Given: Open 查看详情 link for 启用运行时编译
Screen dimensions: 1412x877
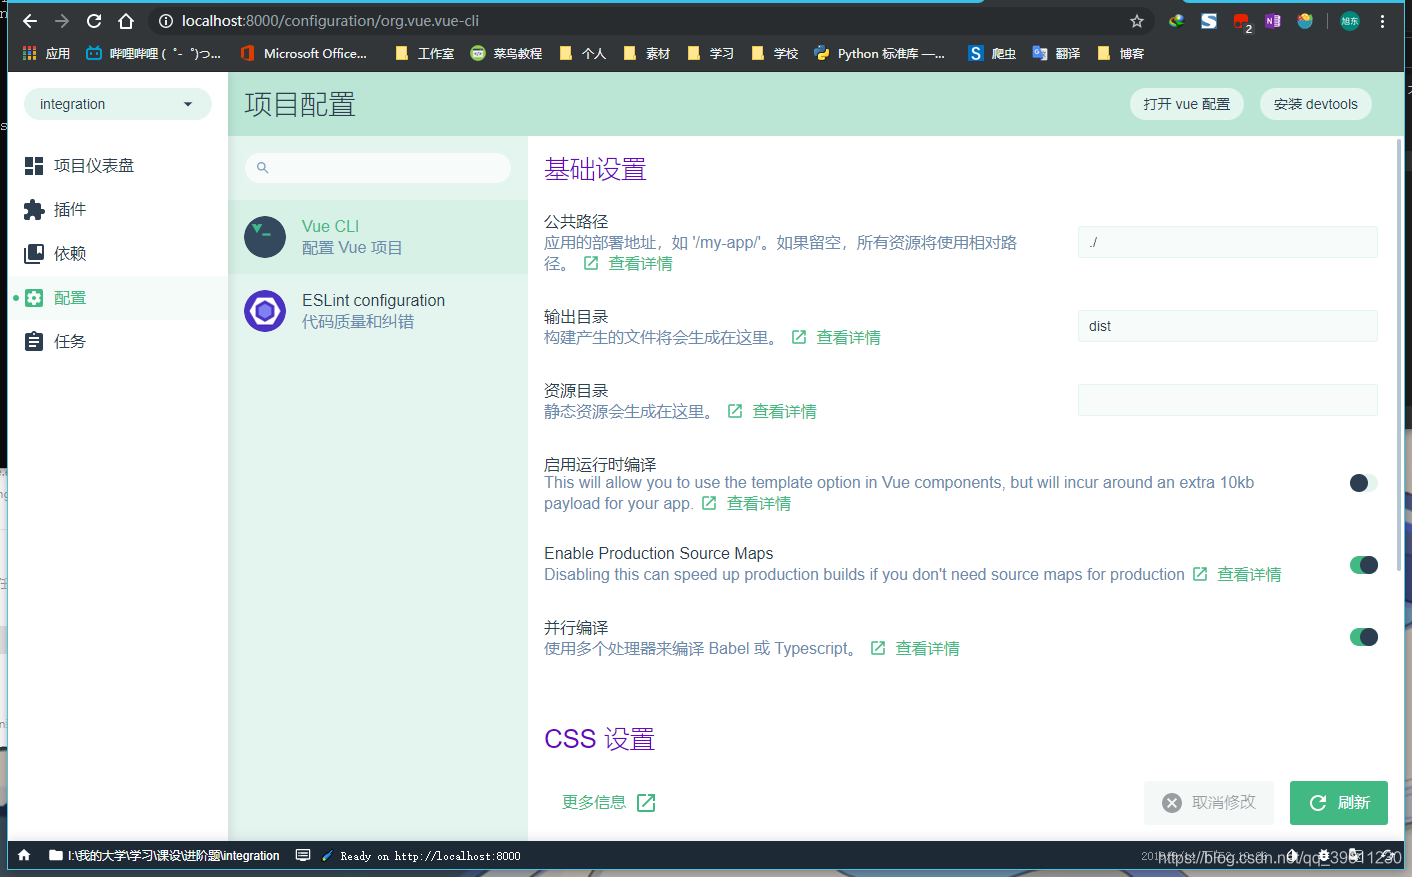Looking at the screenshot, I should (747, 504).
